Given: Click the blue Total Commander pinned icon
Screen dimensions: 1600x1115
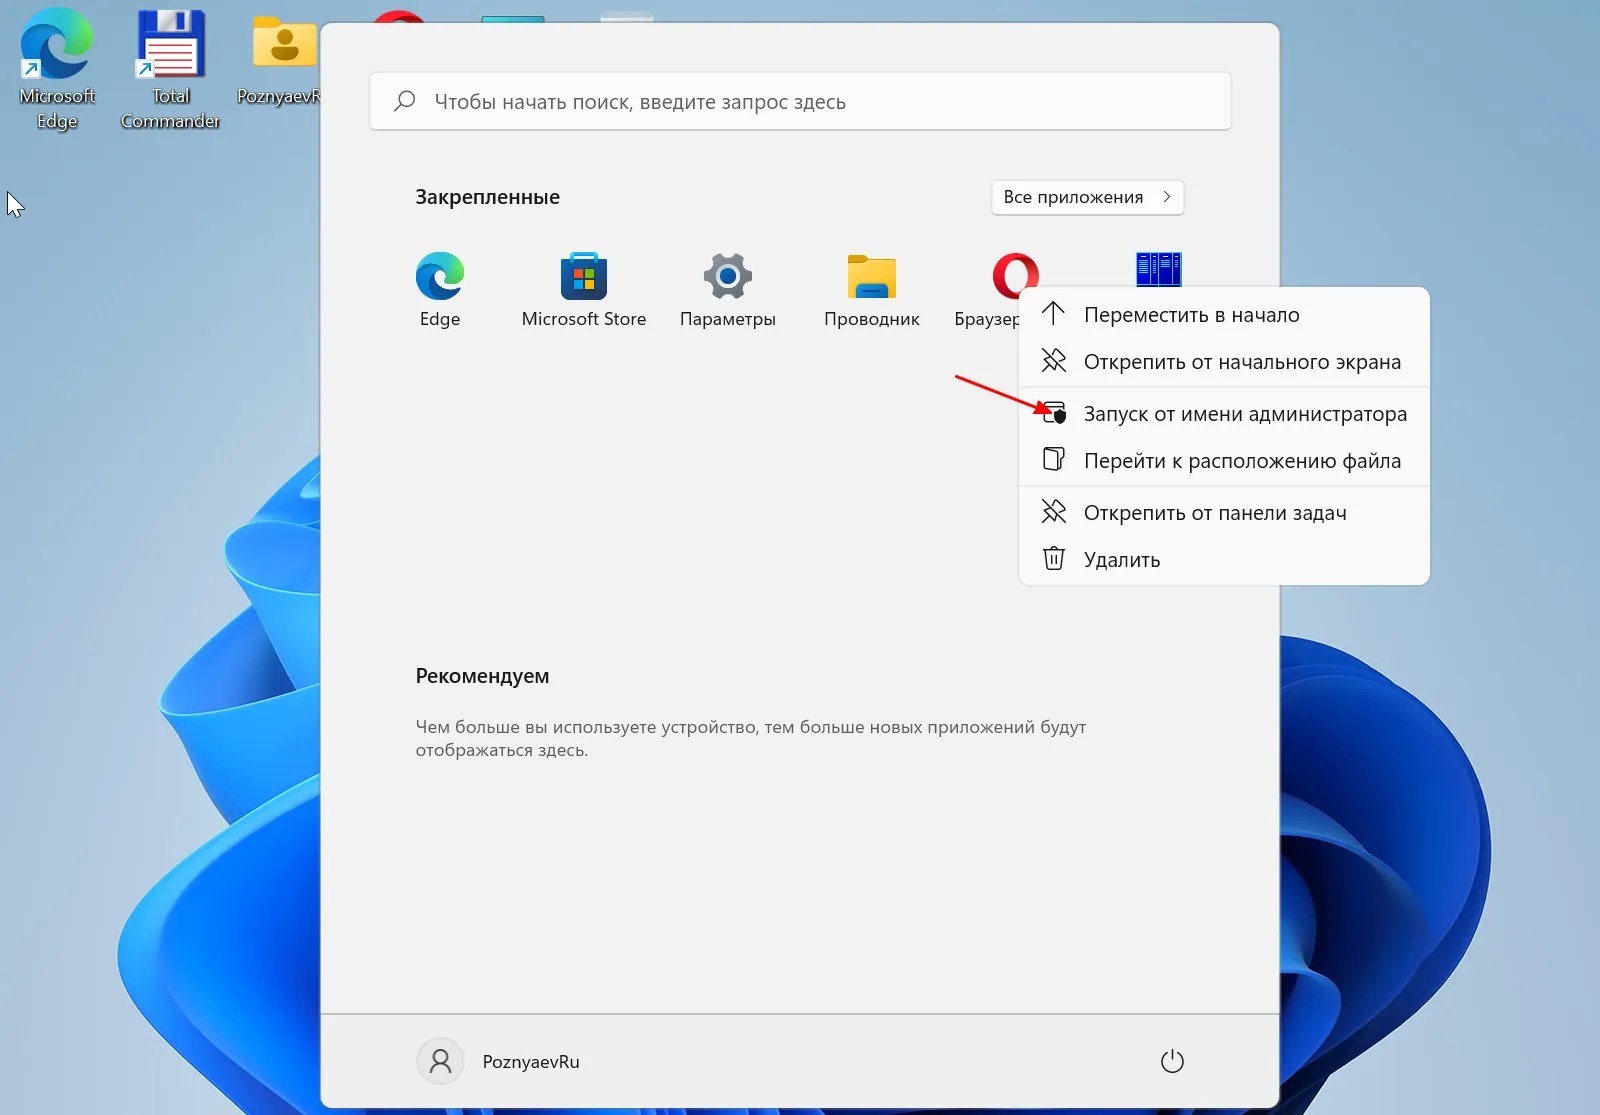Looking at the screenshot, I should (x=1158, y=268).
